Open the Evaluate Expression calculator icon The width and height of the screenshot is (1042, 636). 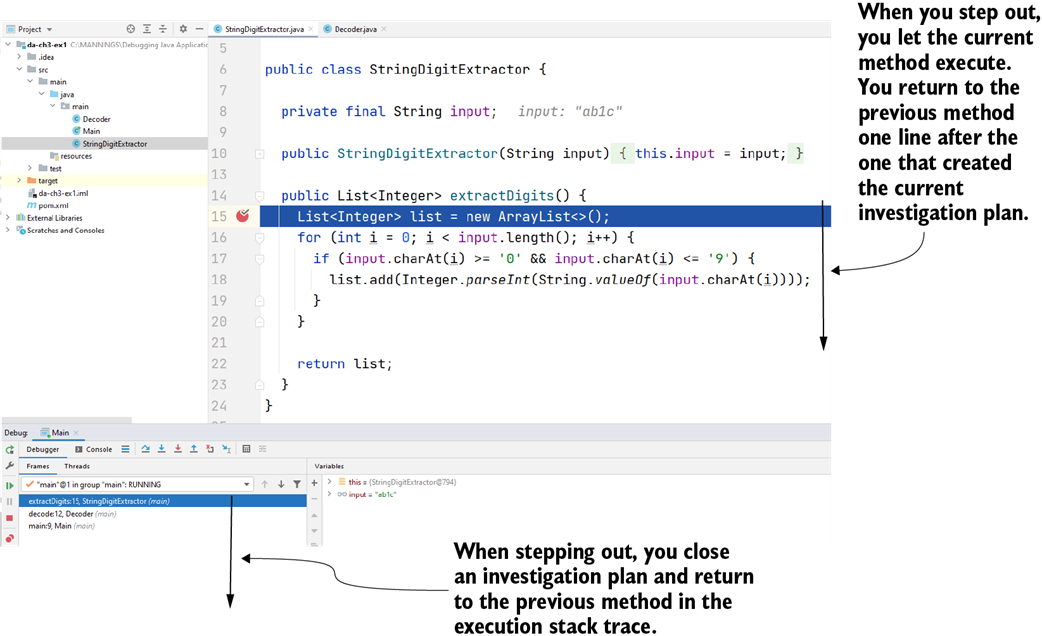246,448
